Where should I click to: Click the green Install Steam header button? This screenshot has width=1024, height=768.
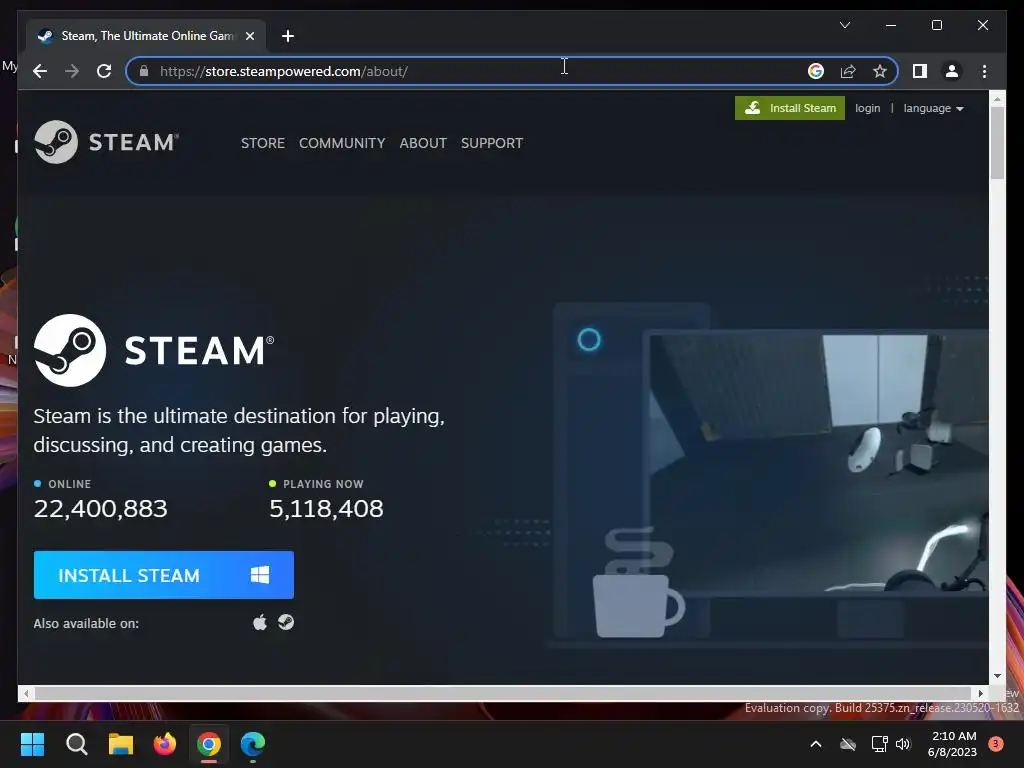(x=790, y=108)
